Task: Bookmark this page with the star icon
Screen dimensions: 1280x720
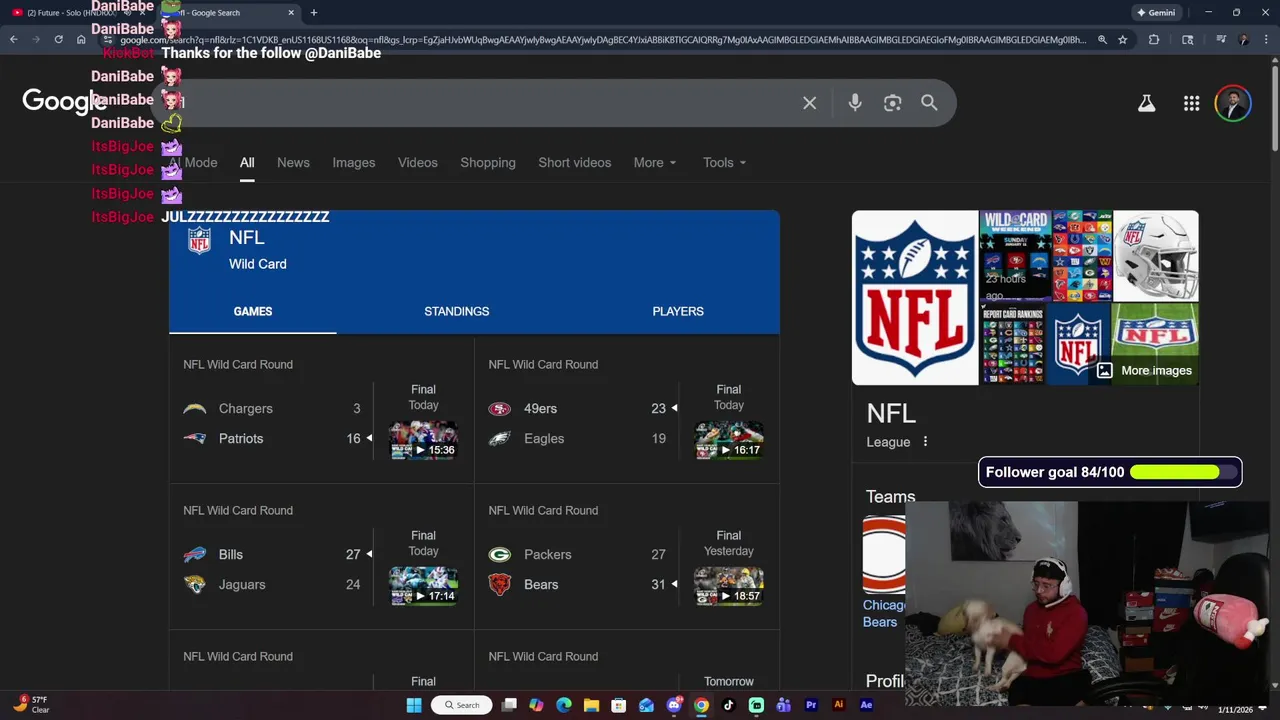Action: [x=1123, y=39]
